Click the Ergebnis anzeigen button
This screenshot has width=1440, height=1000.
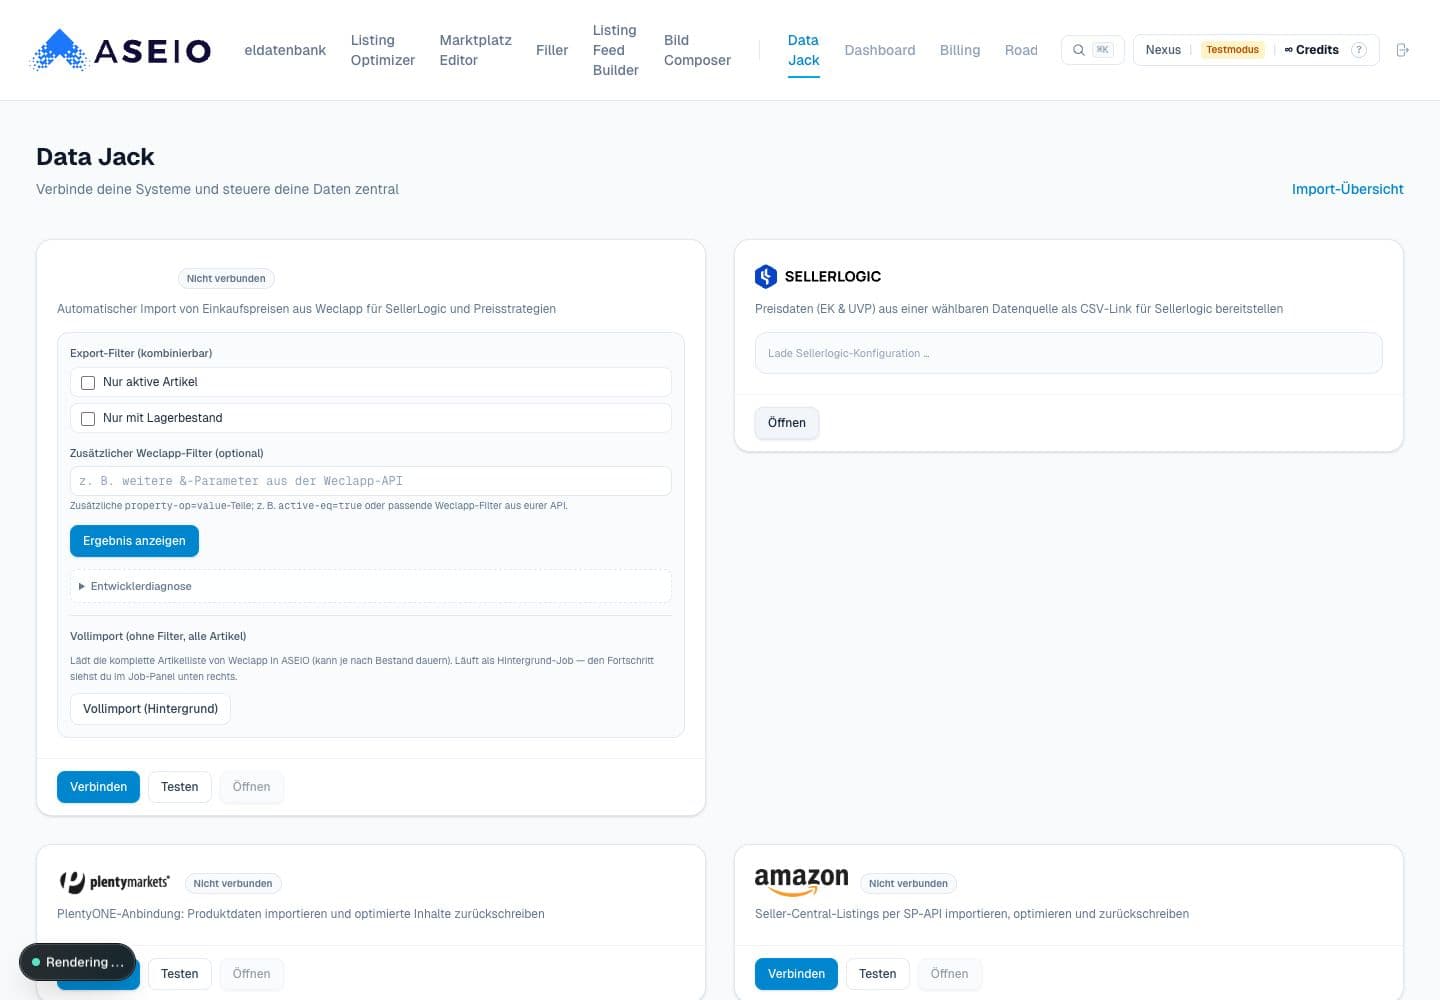[x=134, y=541]
